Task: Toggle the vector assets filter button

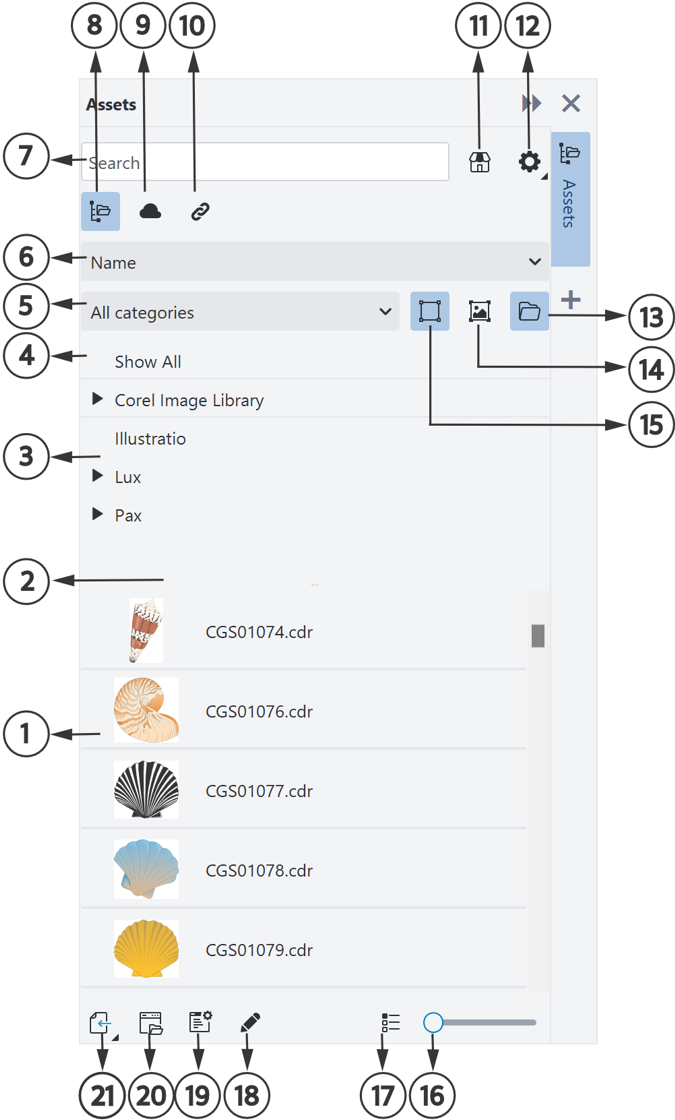Action: click(430, 311)
